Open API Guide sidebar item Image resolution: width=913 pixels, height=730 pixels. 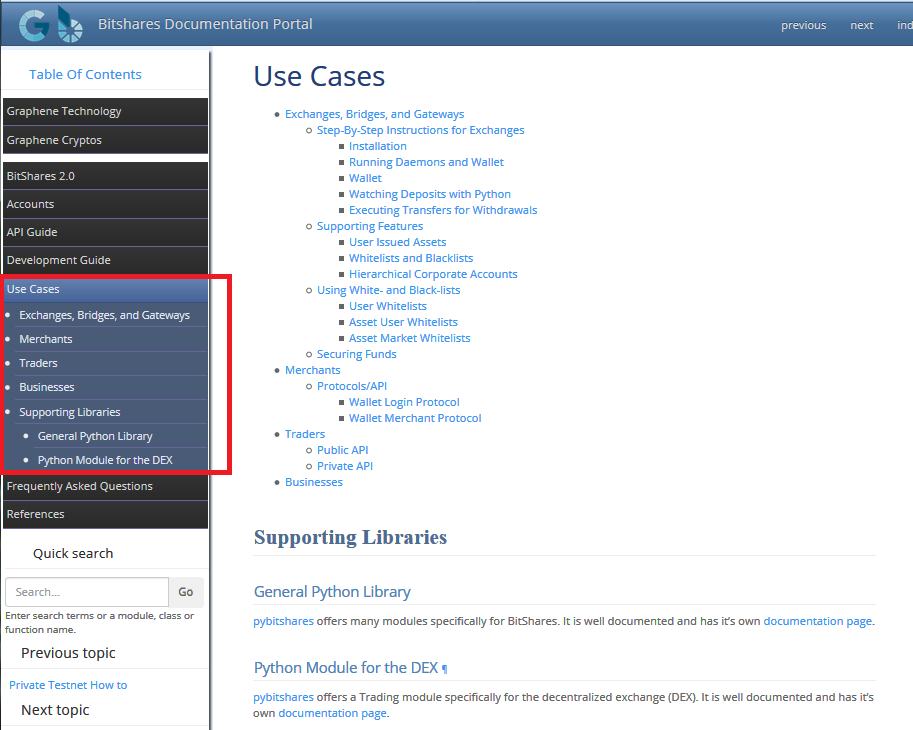(105, 232)
